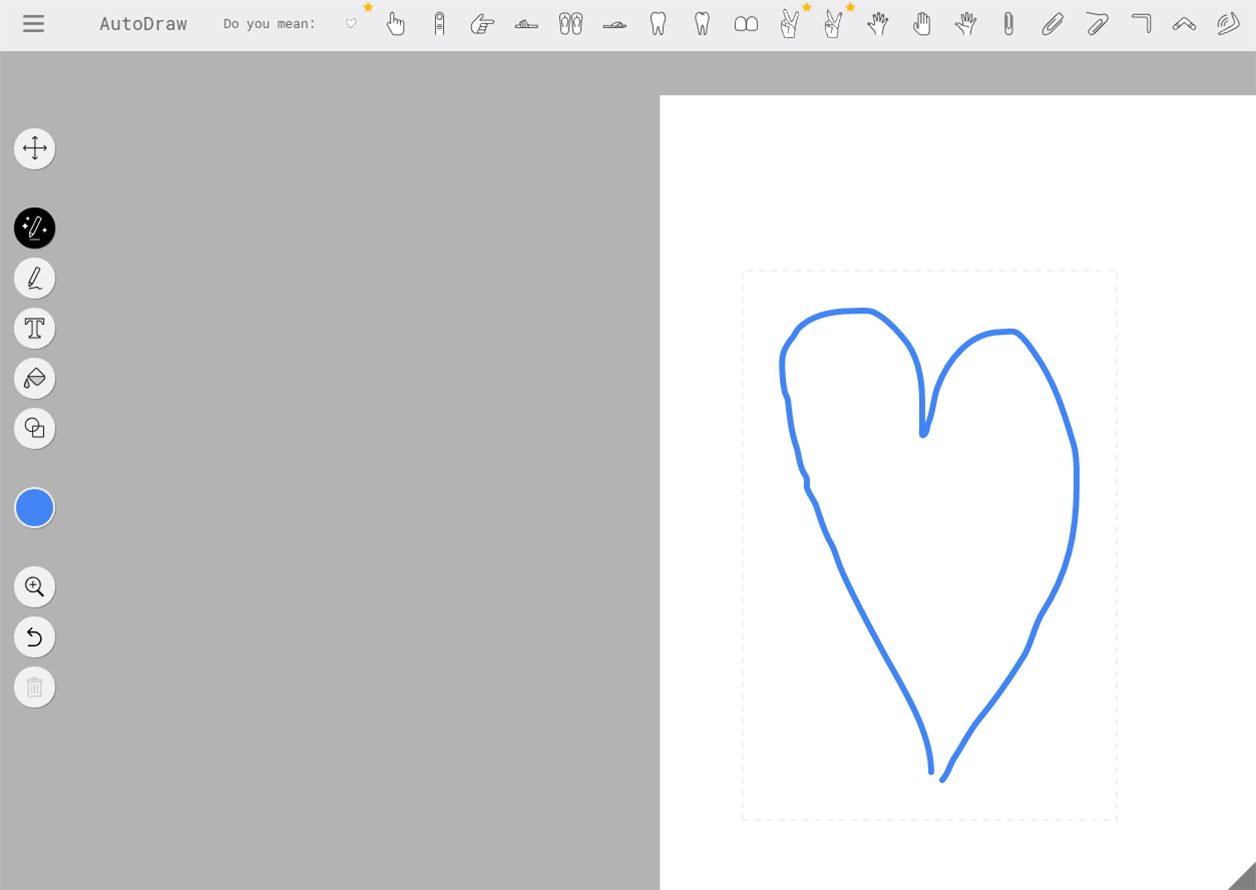Select the Shape tool
1256x890 pixels.
[x=35, y=428]
